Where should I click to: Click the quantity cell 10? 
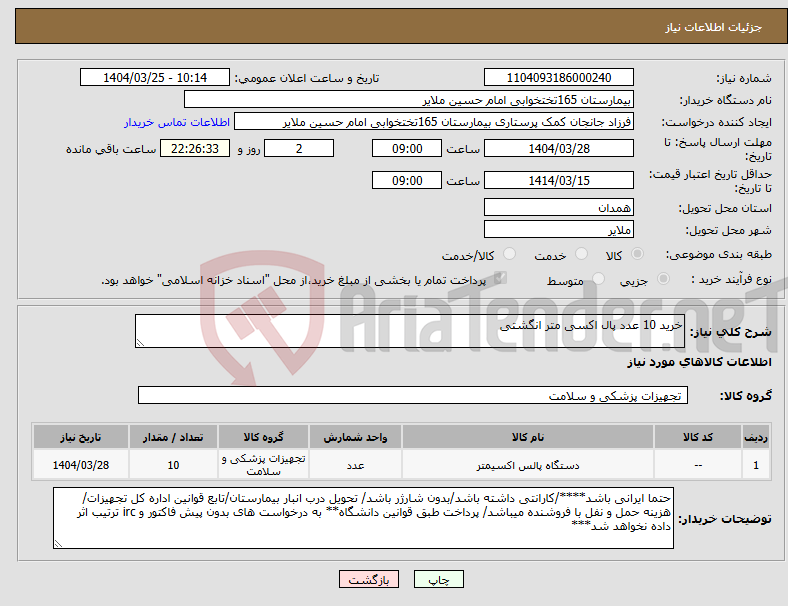click(173, 465)
